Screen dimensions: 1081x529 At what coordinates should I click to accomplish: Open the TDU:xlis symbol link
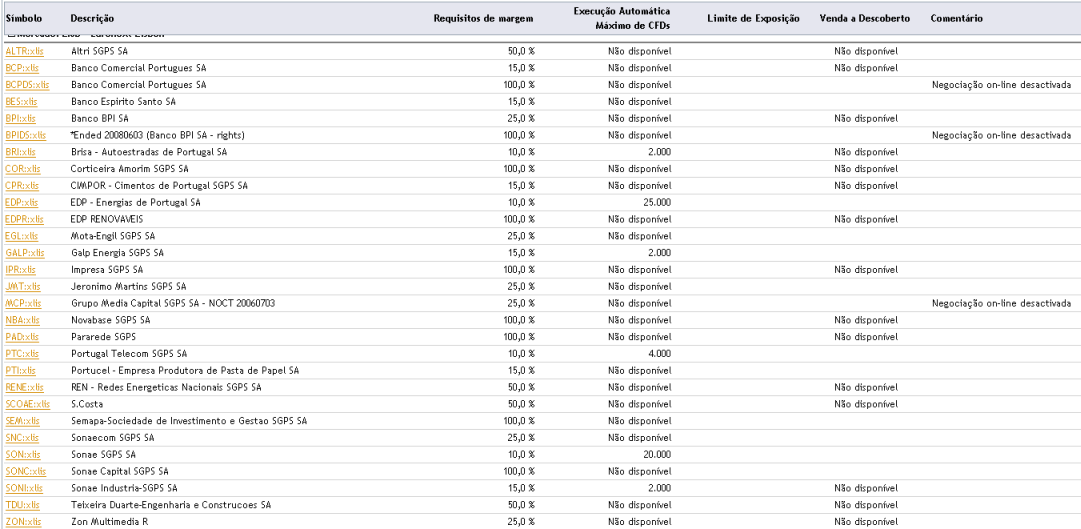click(x=22, y=505)
